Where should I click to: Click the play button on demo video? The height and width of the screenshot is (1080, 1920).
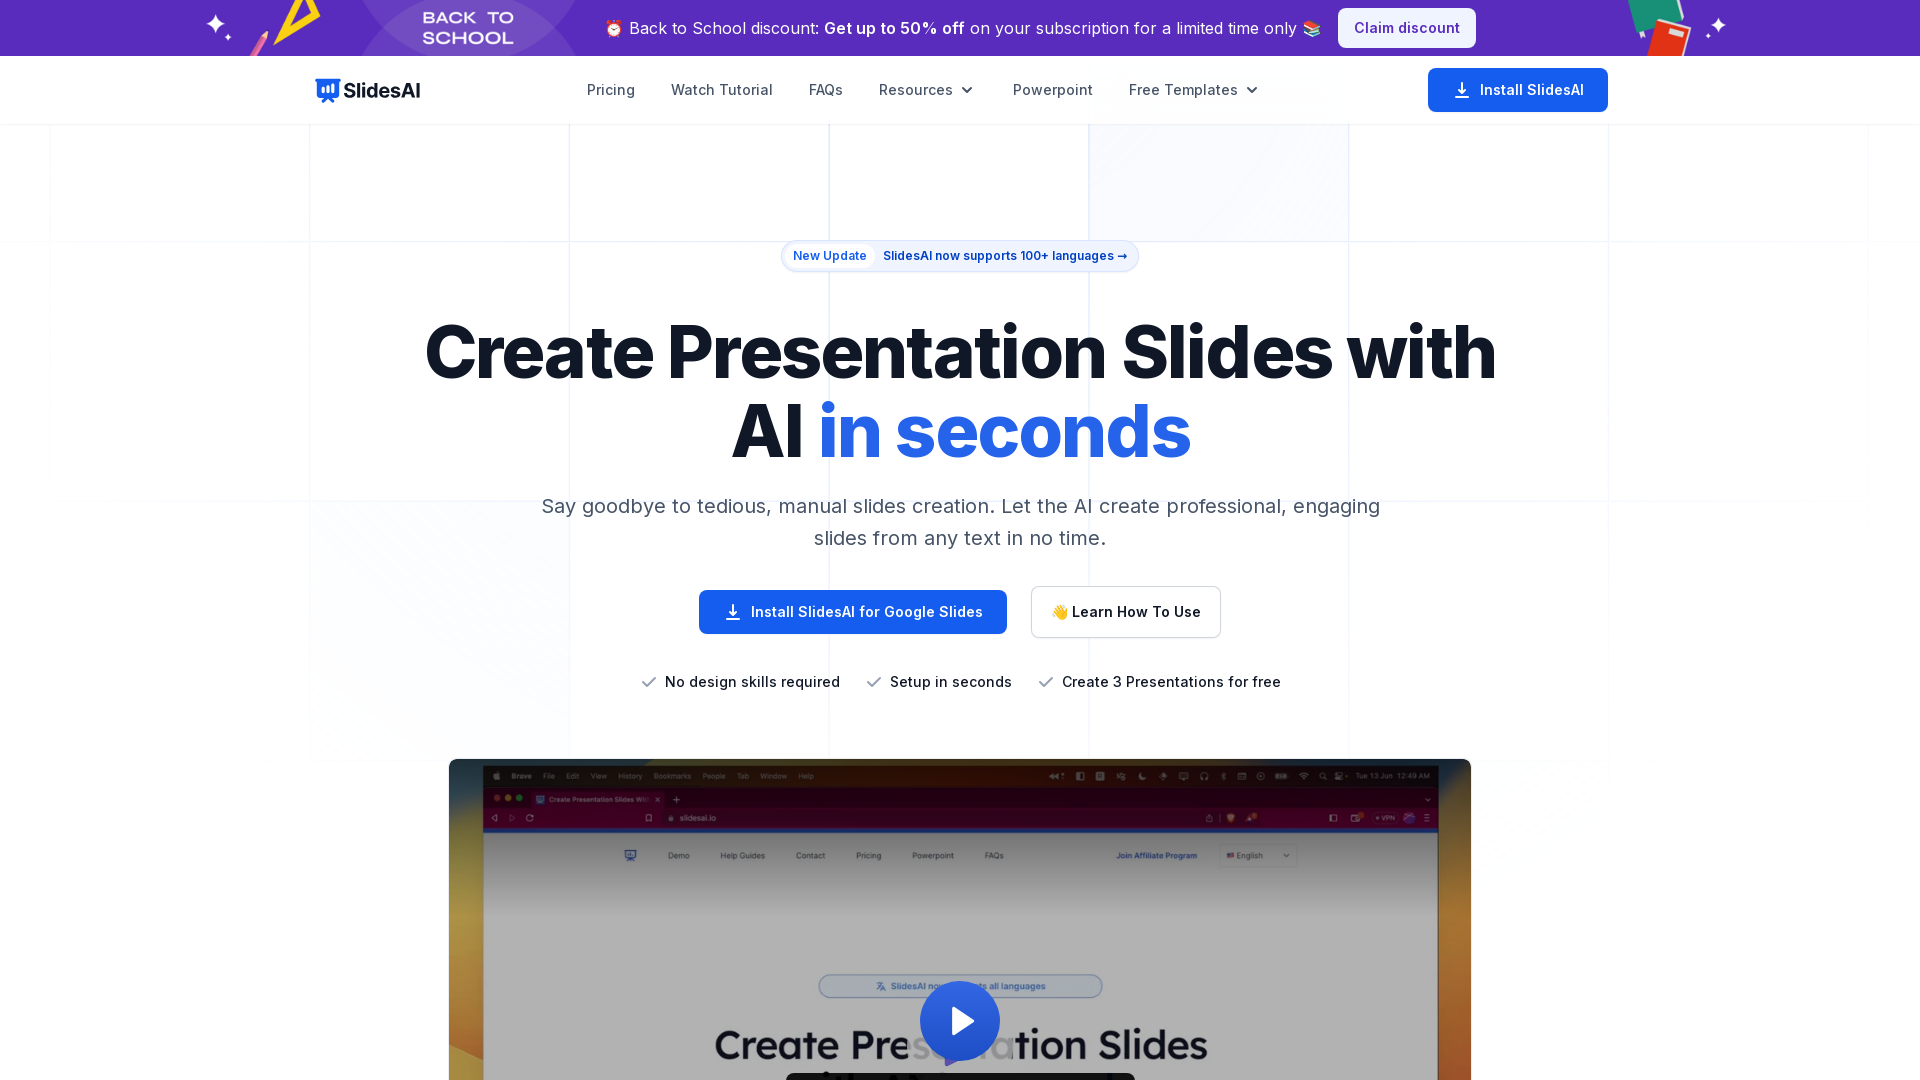(960, 1019)
